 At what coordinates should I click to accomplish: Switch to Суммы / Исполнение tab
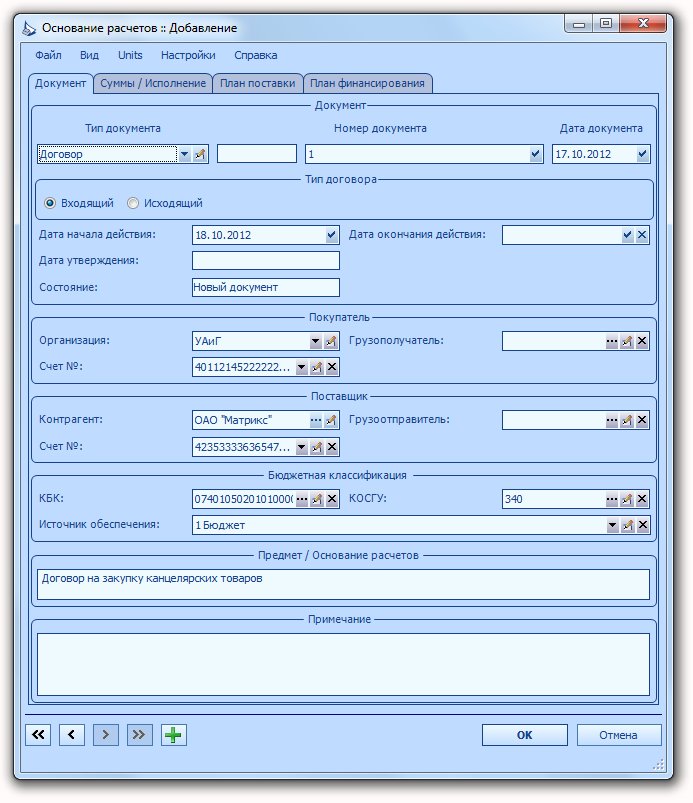(153, 83)
